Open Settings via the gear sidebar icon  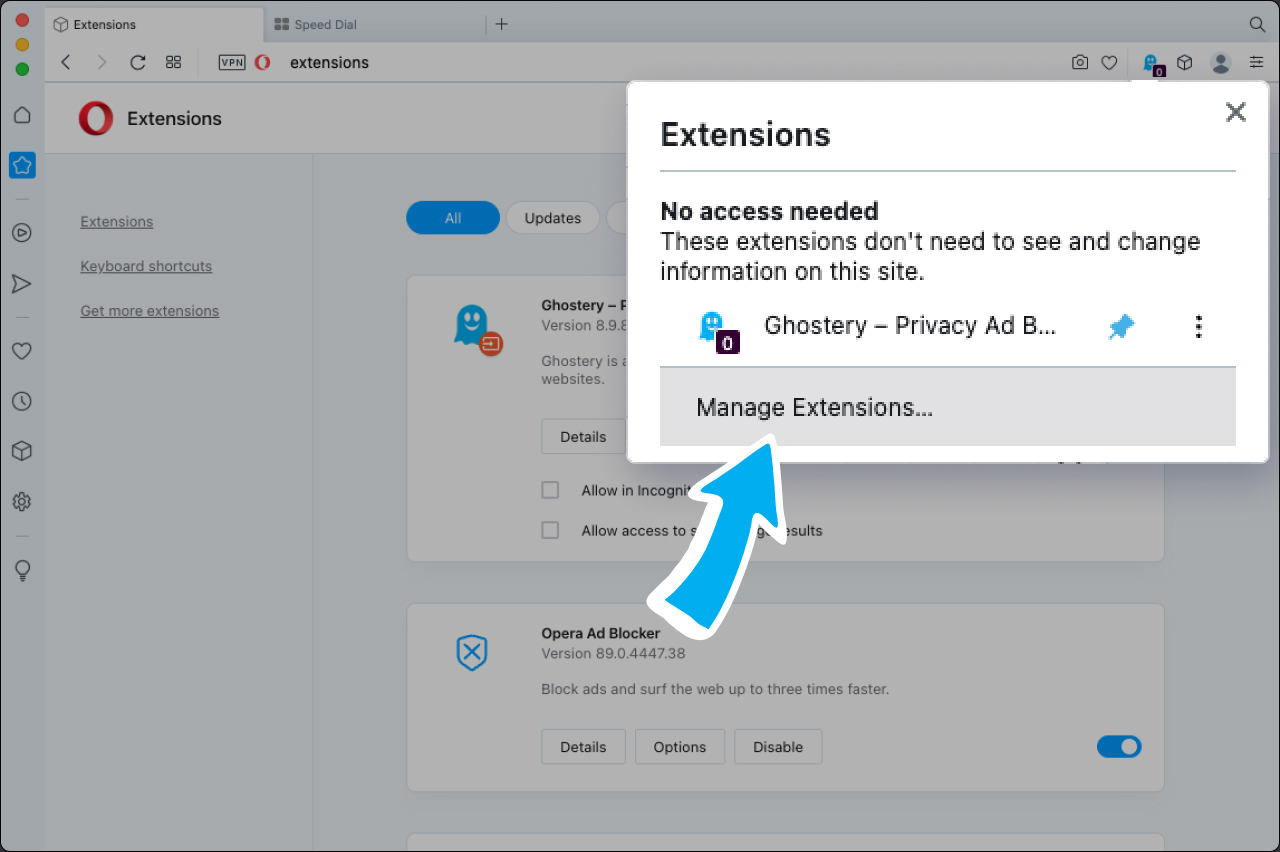coord(22,502)
